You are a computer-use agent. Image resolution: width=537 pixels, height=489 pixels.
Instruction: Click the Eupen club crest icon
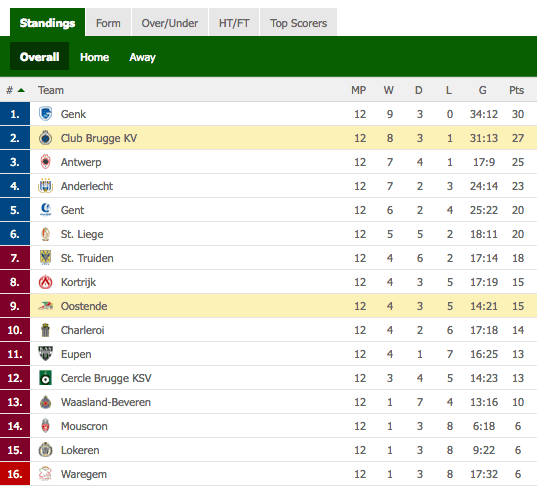click(45, 354)
